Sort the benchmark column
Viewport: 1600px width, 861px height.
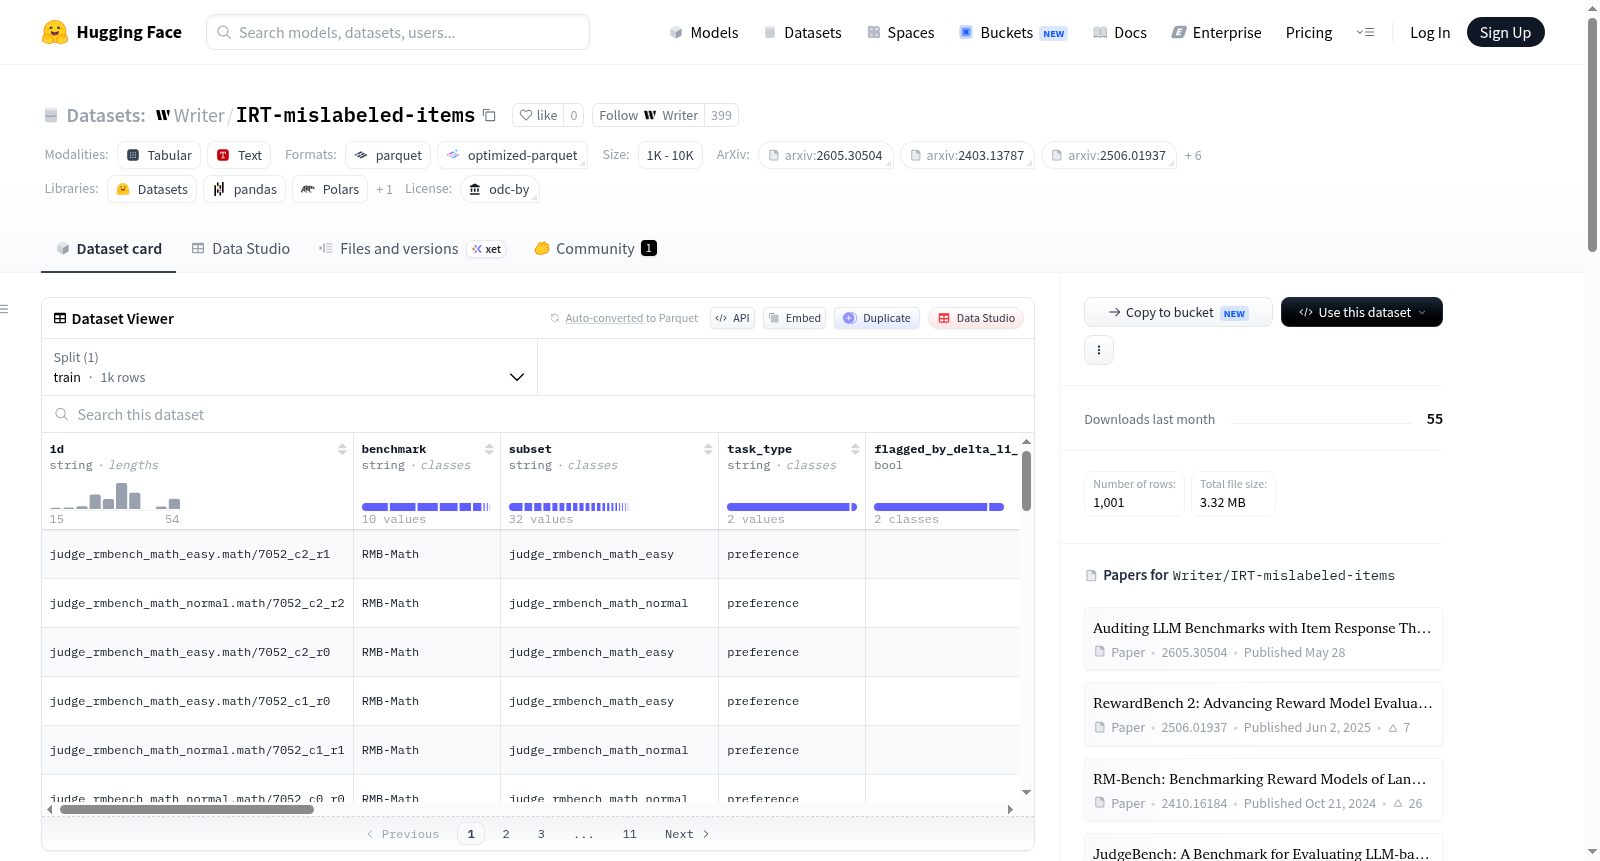click(x=489, y=449)
